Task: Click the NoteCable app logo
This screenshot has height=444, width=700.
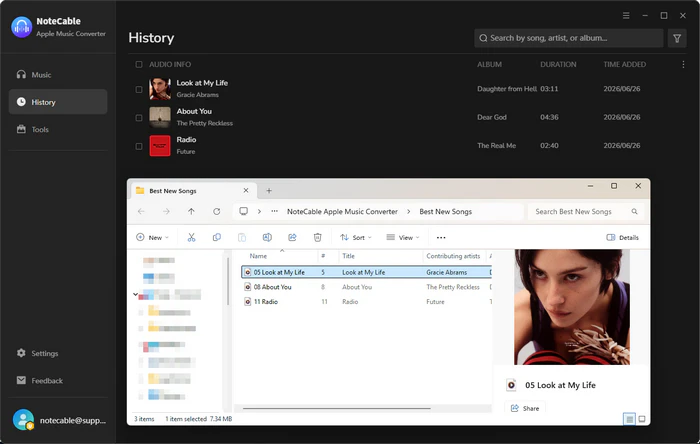Action: pyautogui.click(x=22, y=27)
